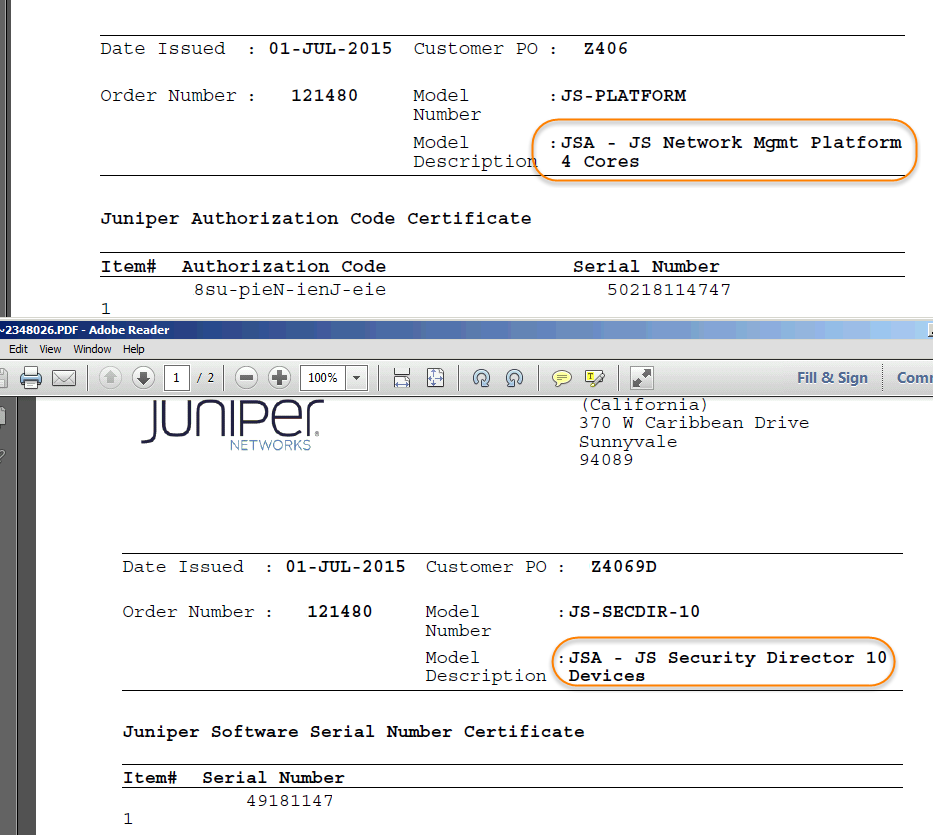
Task: Open the Comment pane
Action: [915, 378]
